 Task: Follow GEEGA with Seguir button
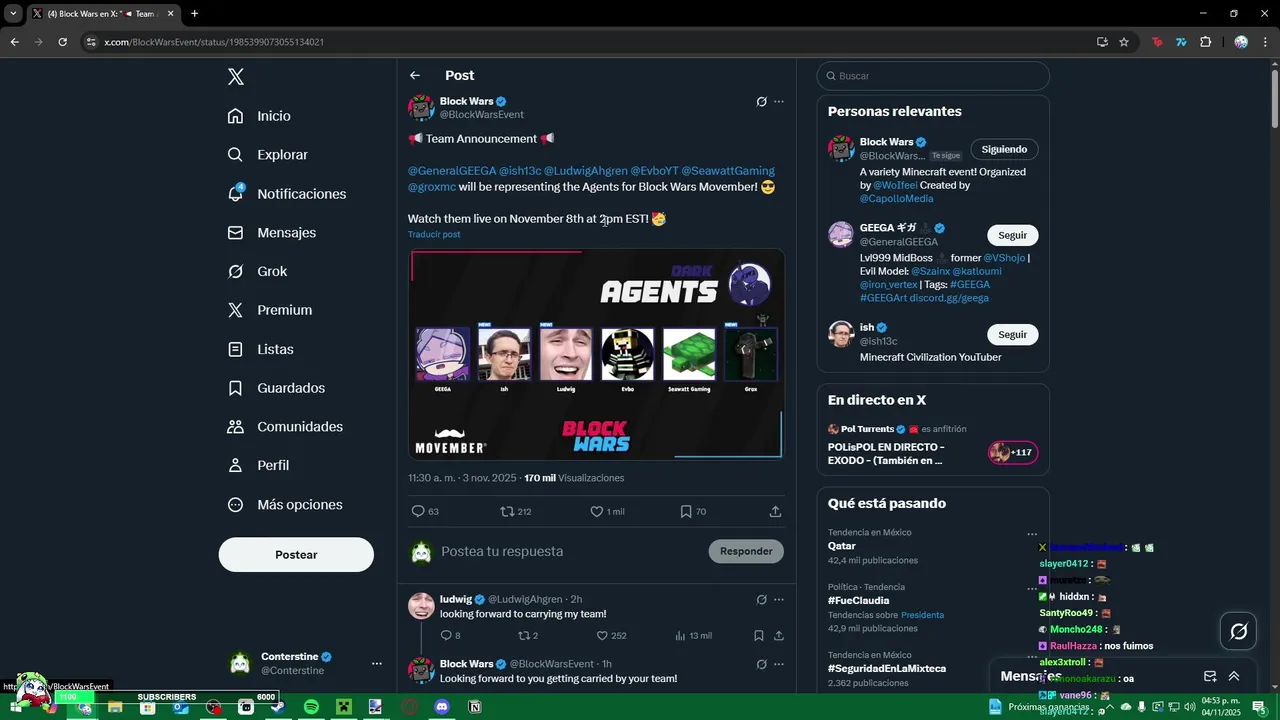[1012, 235]
